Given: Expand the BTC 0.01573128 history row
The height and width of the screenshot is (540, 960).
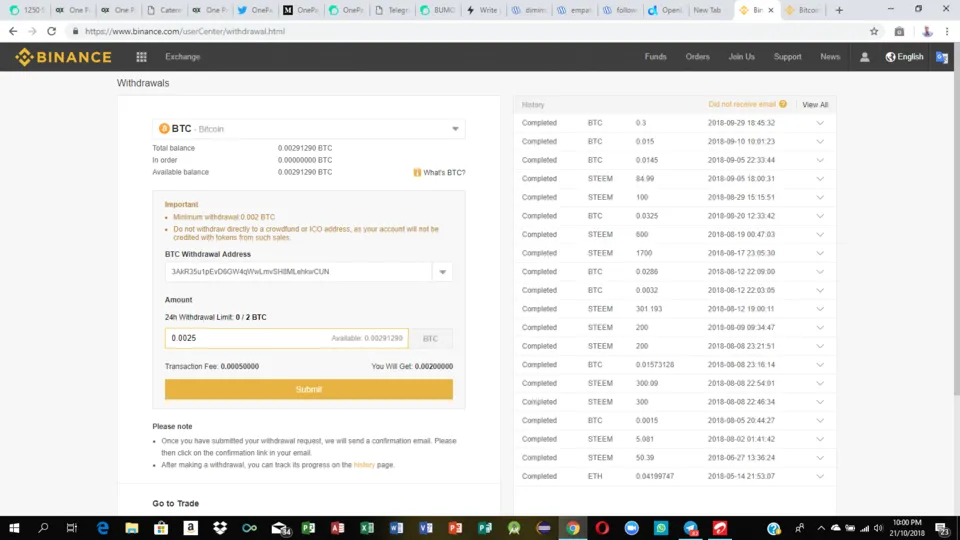Looking at the screenshot, I should [820, 364].
